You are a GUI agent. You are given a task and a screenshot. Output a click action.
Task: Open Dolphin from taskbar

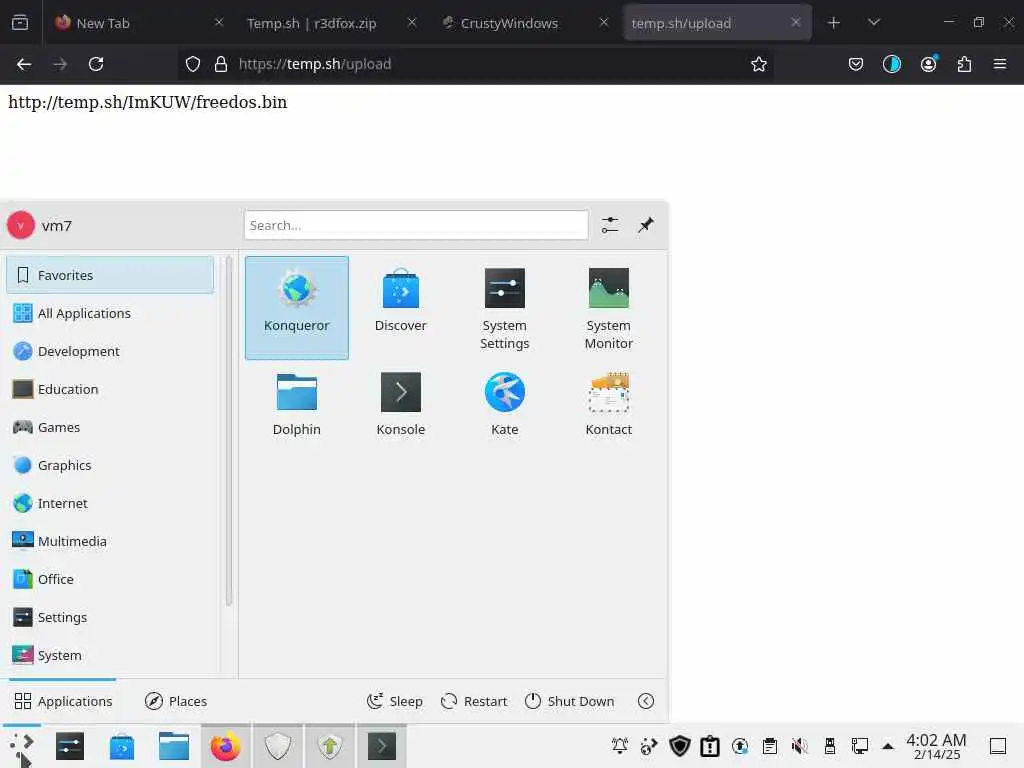pos(174,746)
